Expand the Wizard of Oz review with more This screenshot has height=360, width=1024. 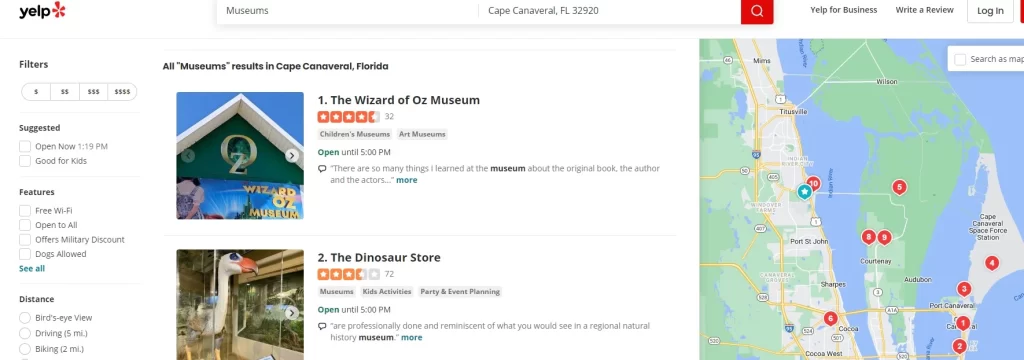406,180
